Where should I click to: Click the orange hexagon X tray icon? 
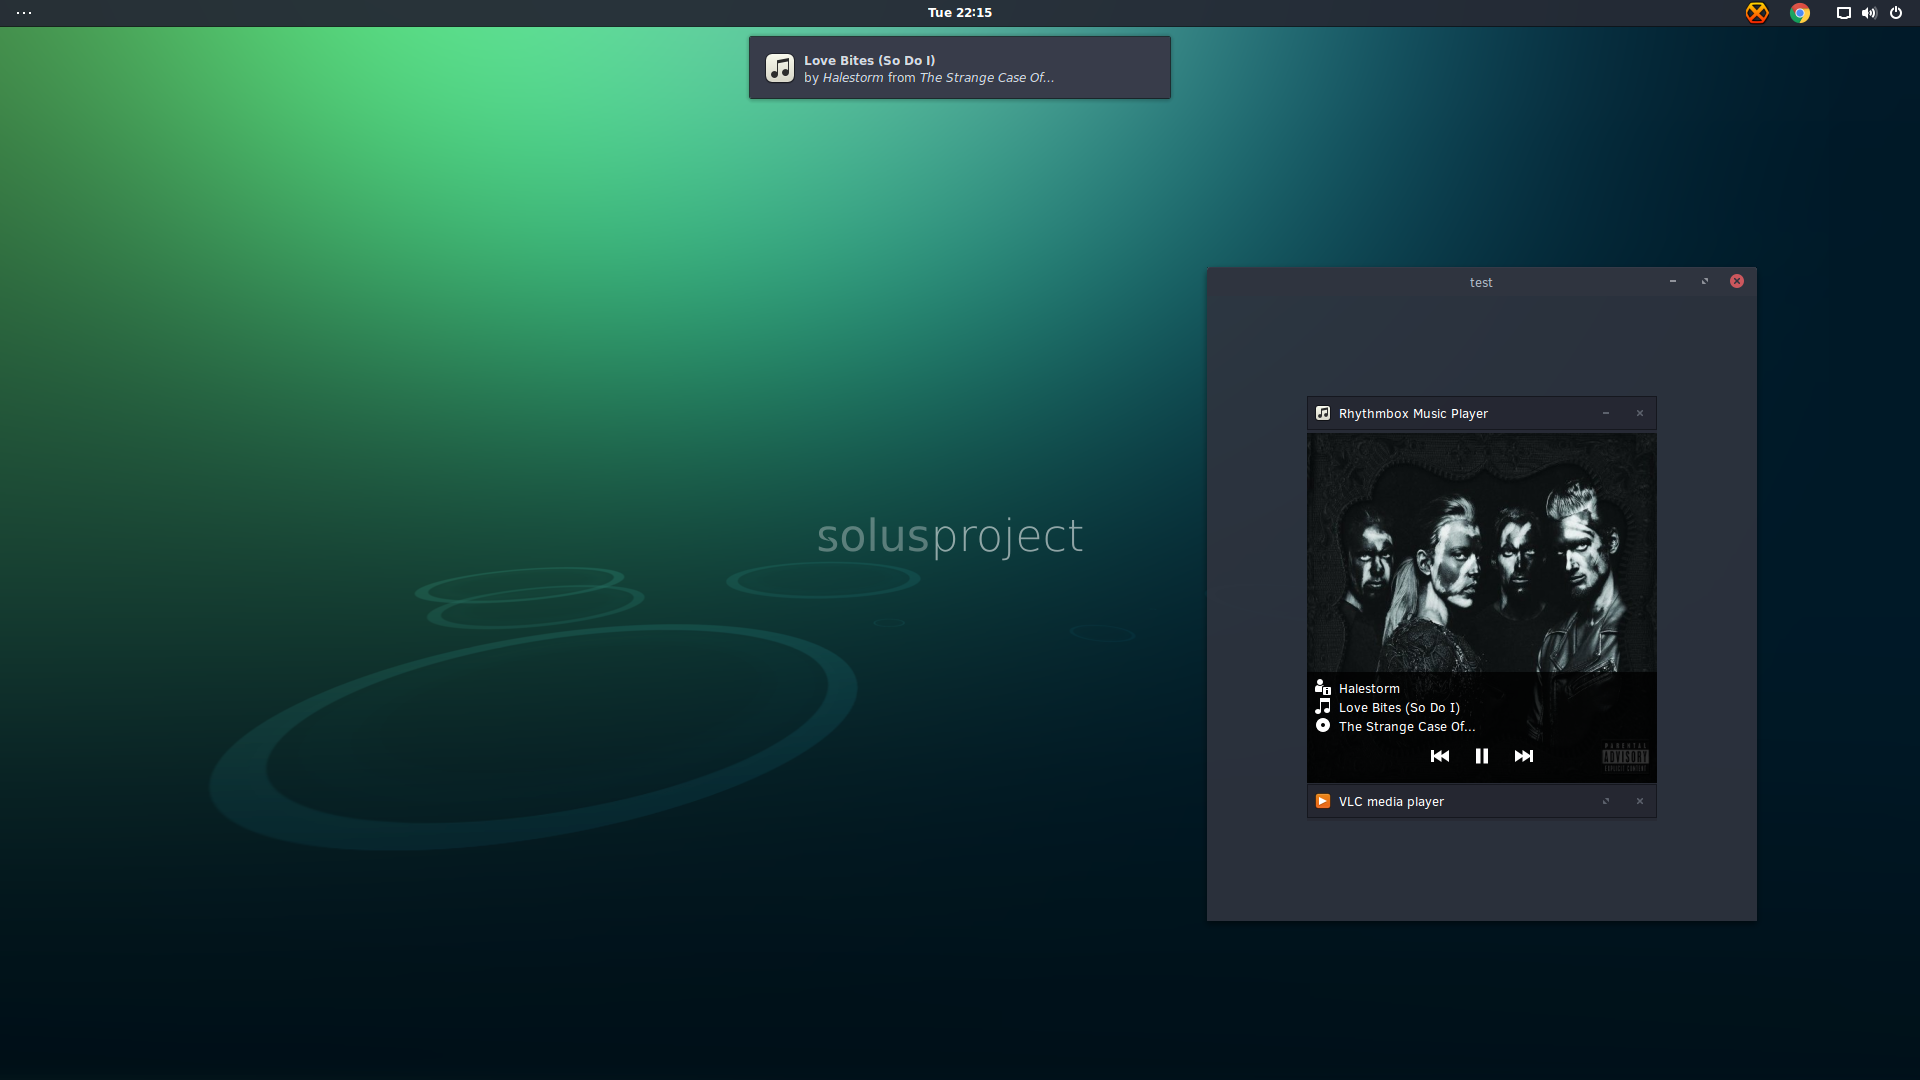[x=1757, y=13]
